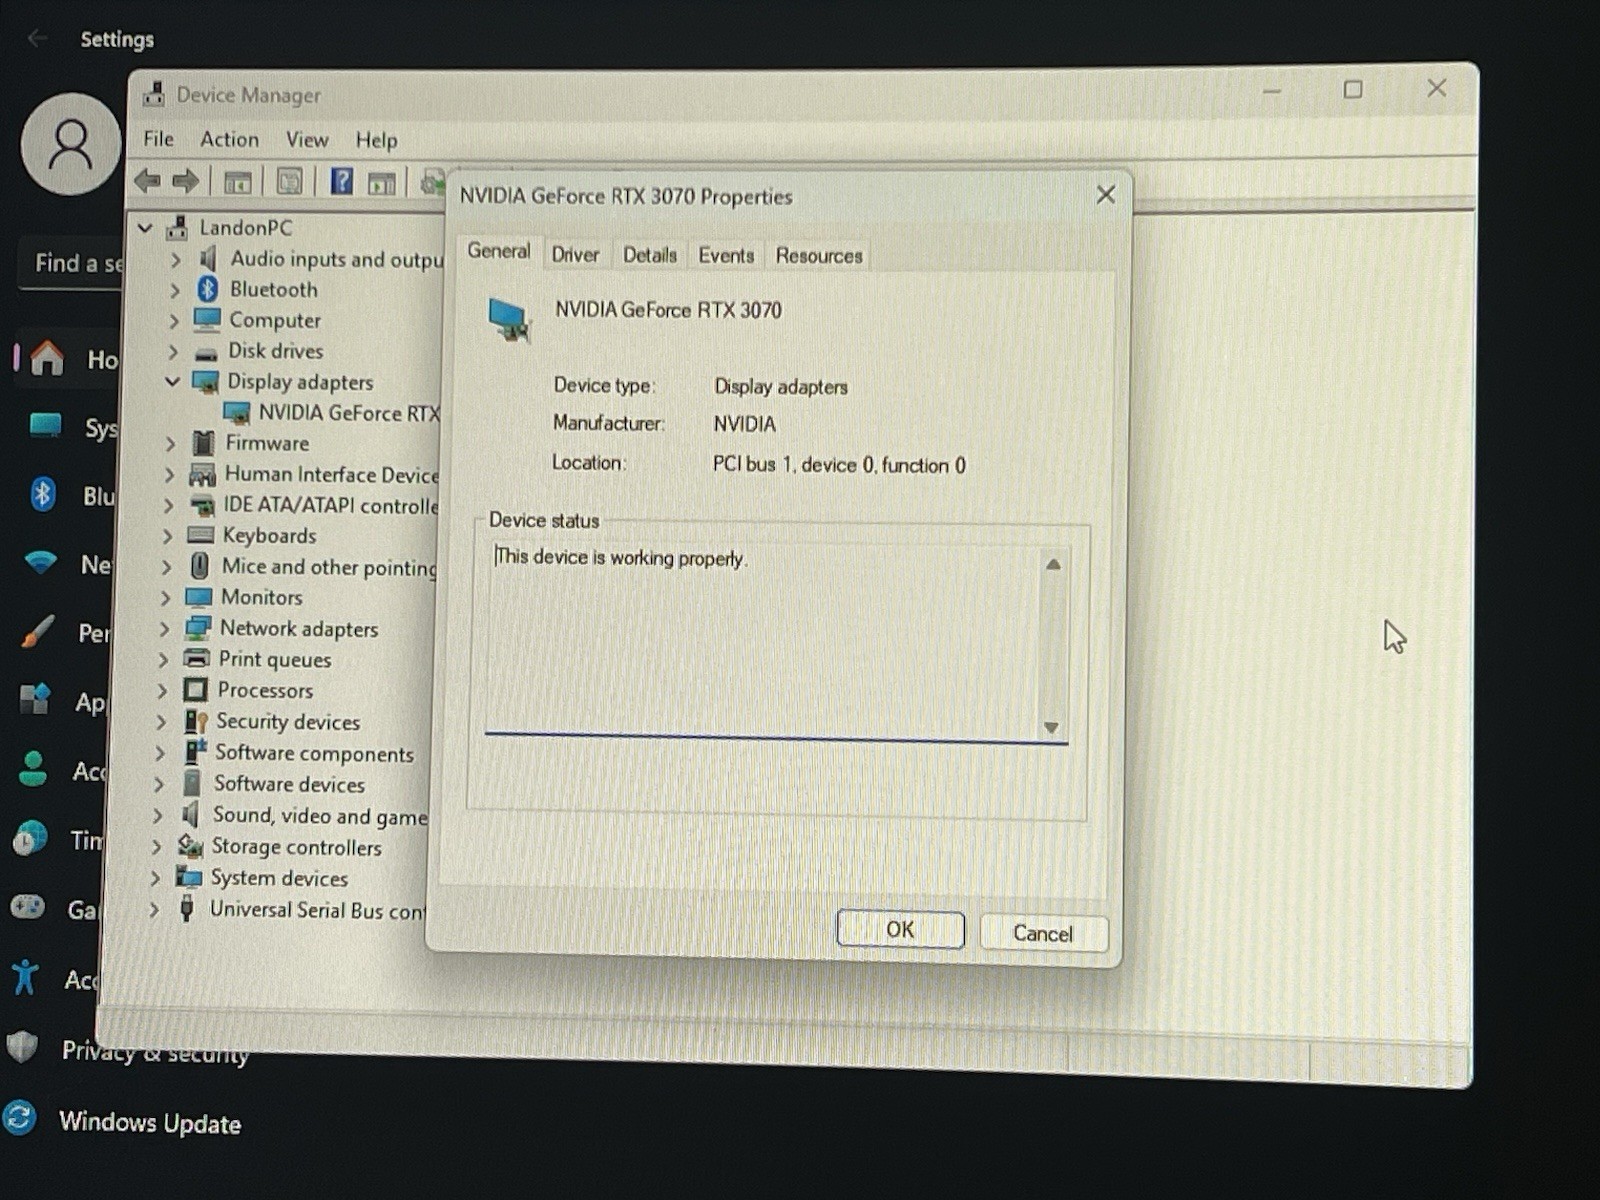Click device status scrollbar up arrow
This screenshot has width=1600, height=1200.
[x=1052, y=565]
